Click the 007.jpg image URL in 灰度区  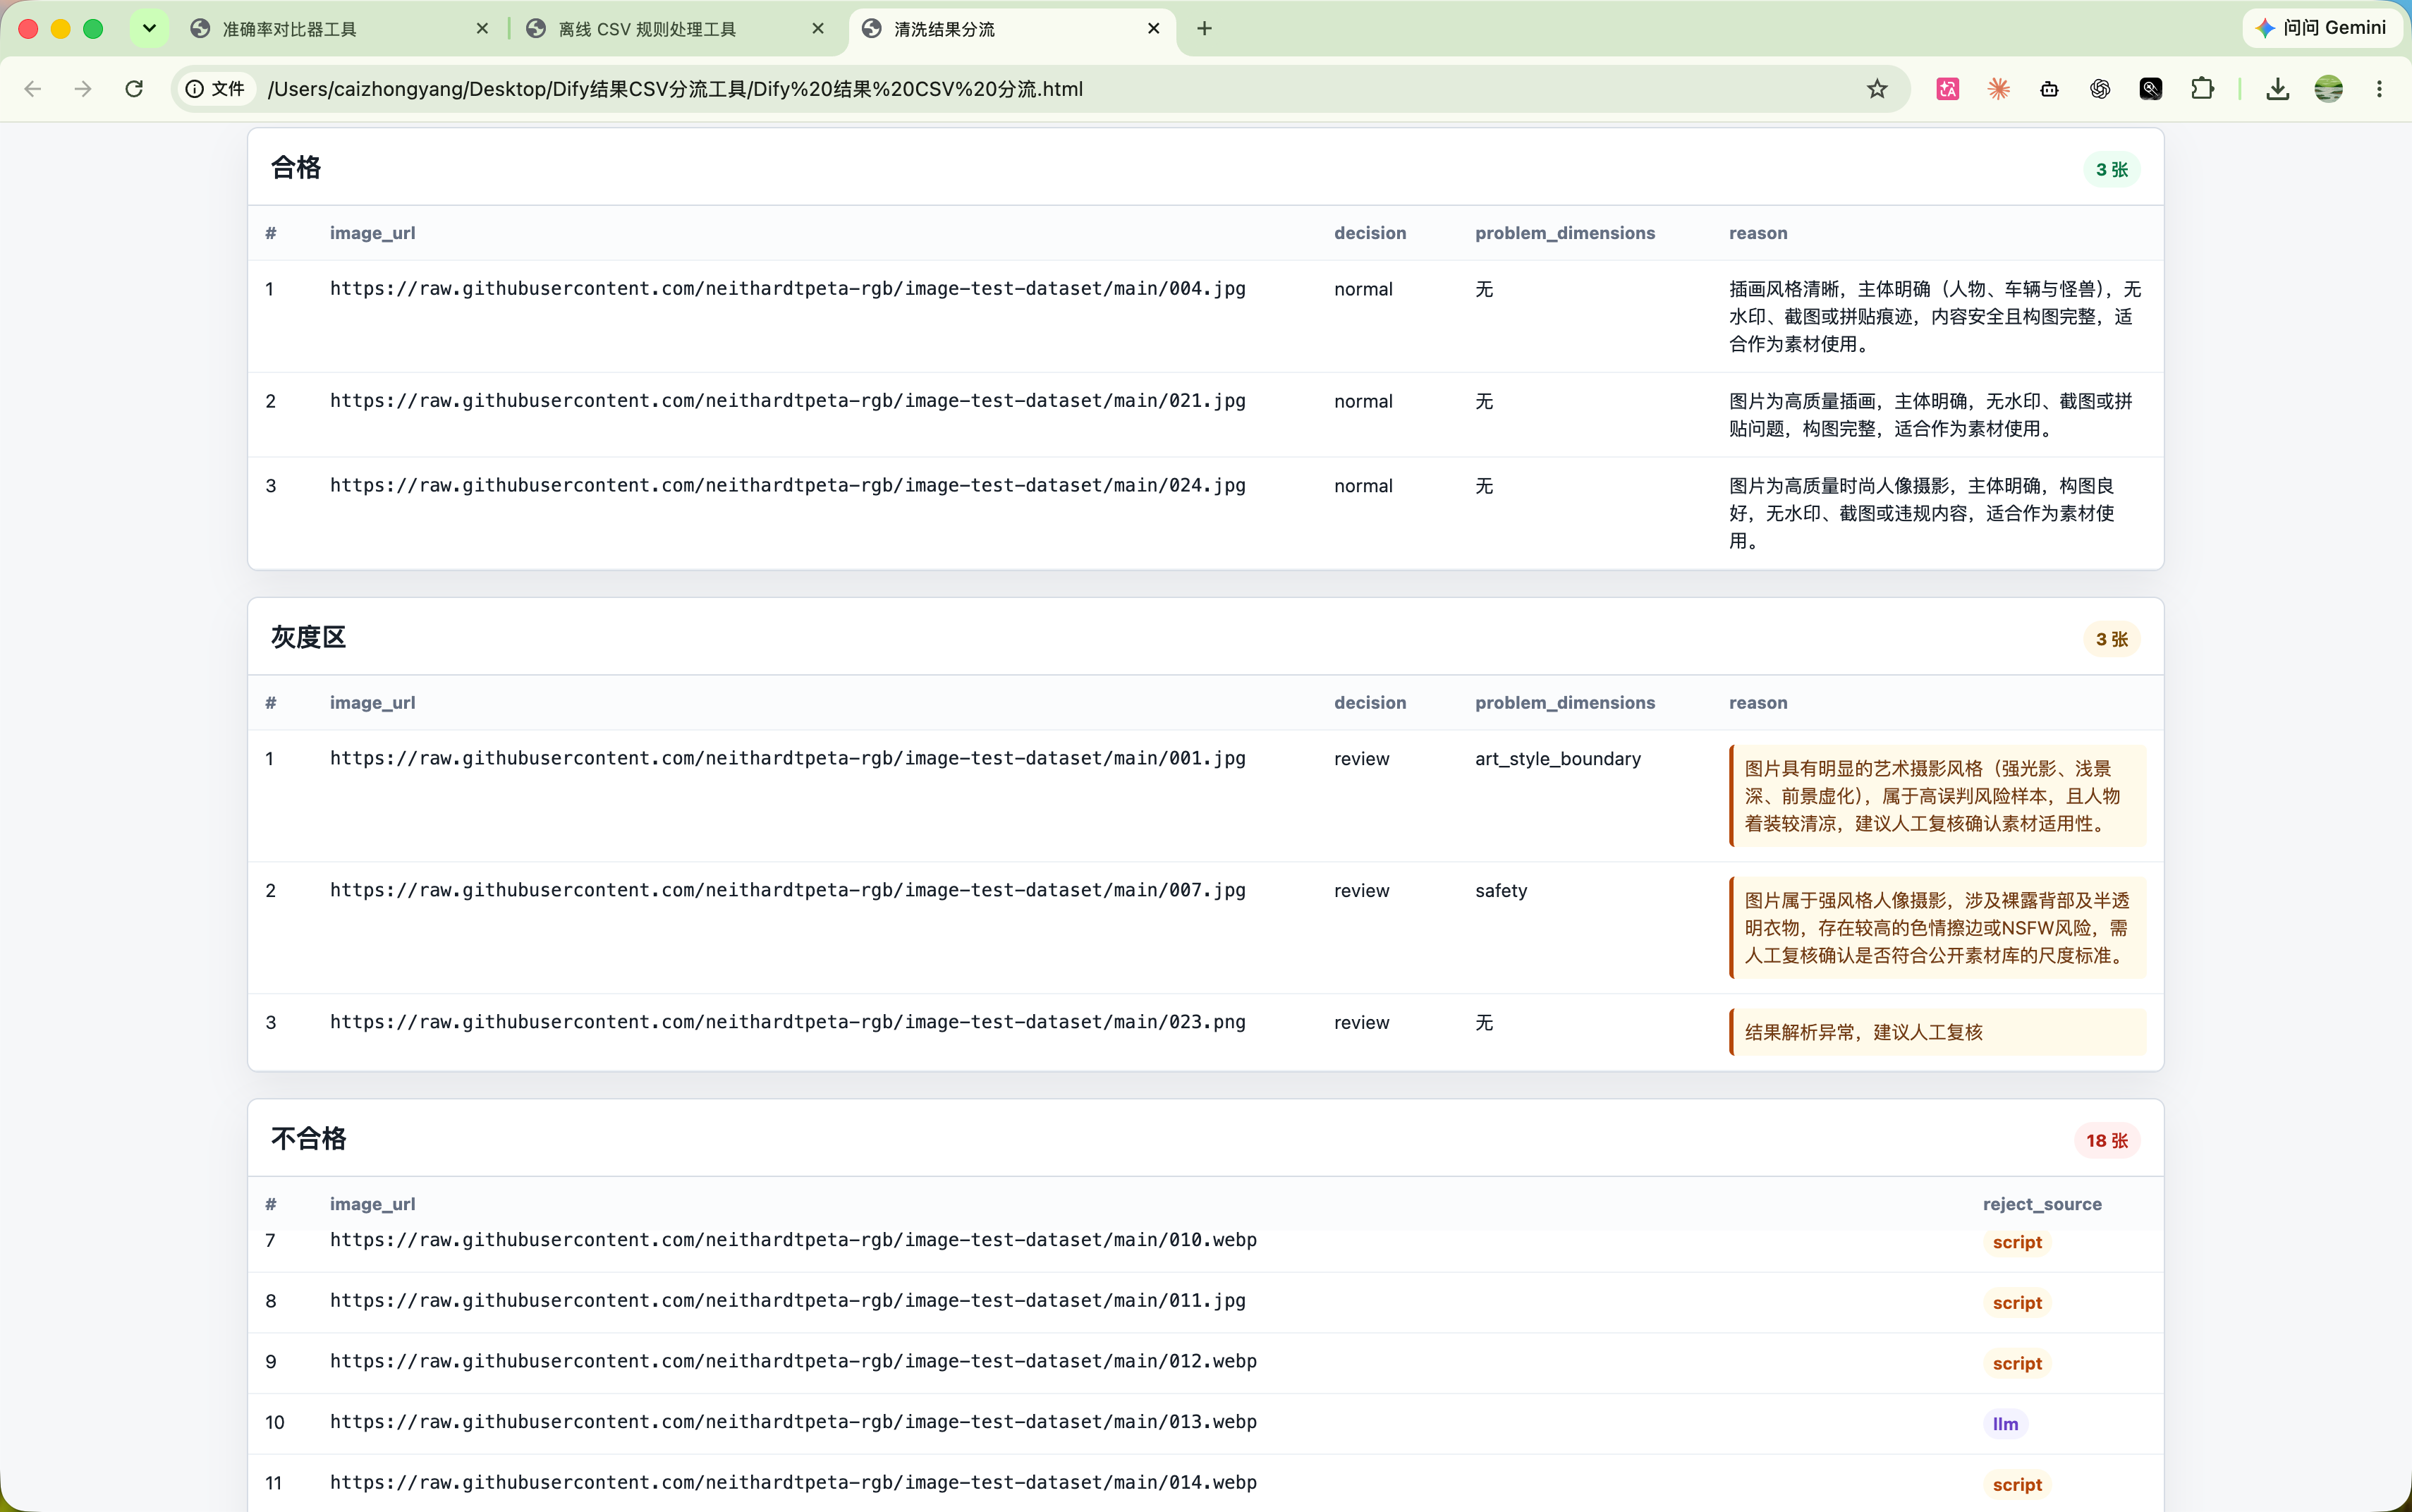(x=788, y=890)
